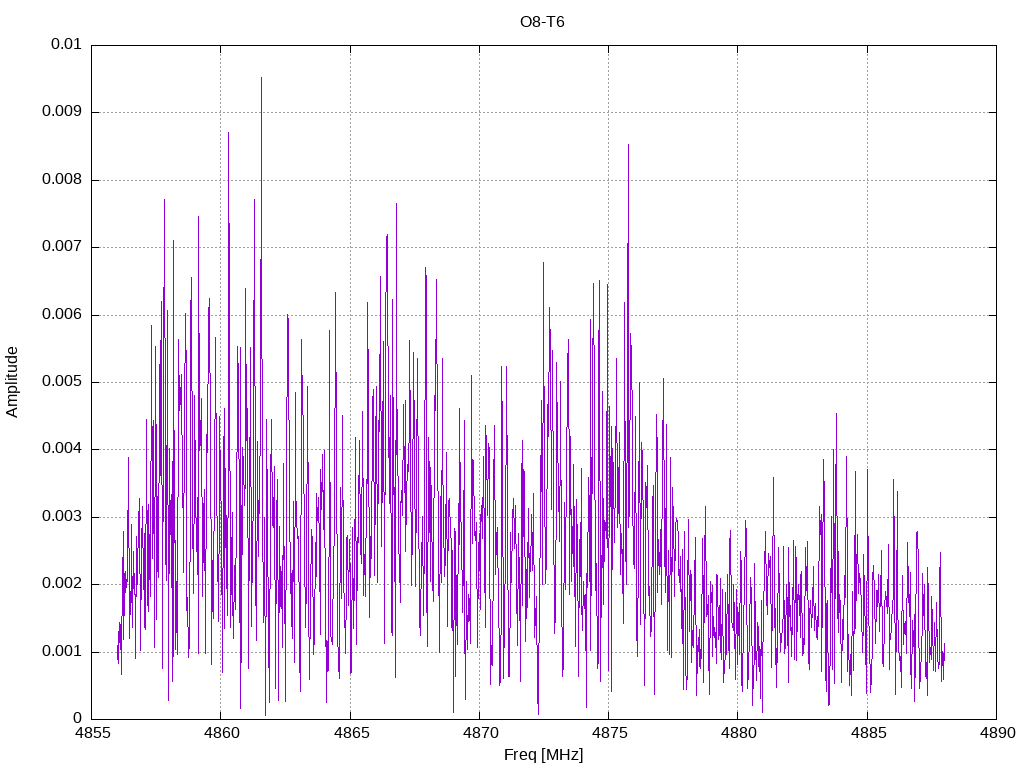Click the x-axis tick label 4885
This screenshot has width=1024, height=768.
click(x=868, y=733)
